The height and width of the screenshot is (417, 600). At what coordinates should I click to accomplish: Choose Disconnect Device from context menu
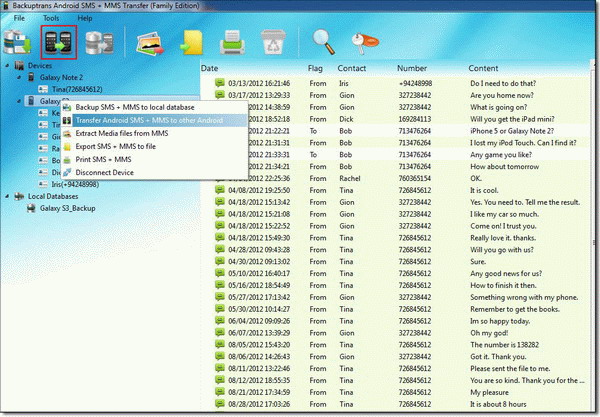click(x=155, y=173)
